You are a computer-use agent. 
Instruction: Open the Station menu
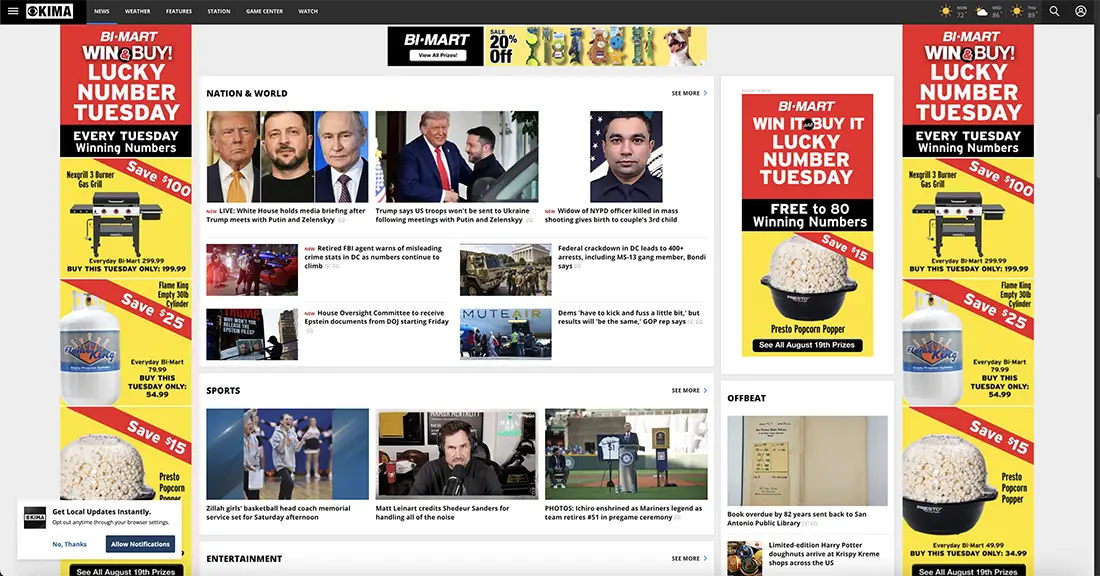click(219, 11)
